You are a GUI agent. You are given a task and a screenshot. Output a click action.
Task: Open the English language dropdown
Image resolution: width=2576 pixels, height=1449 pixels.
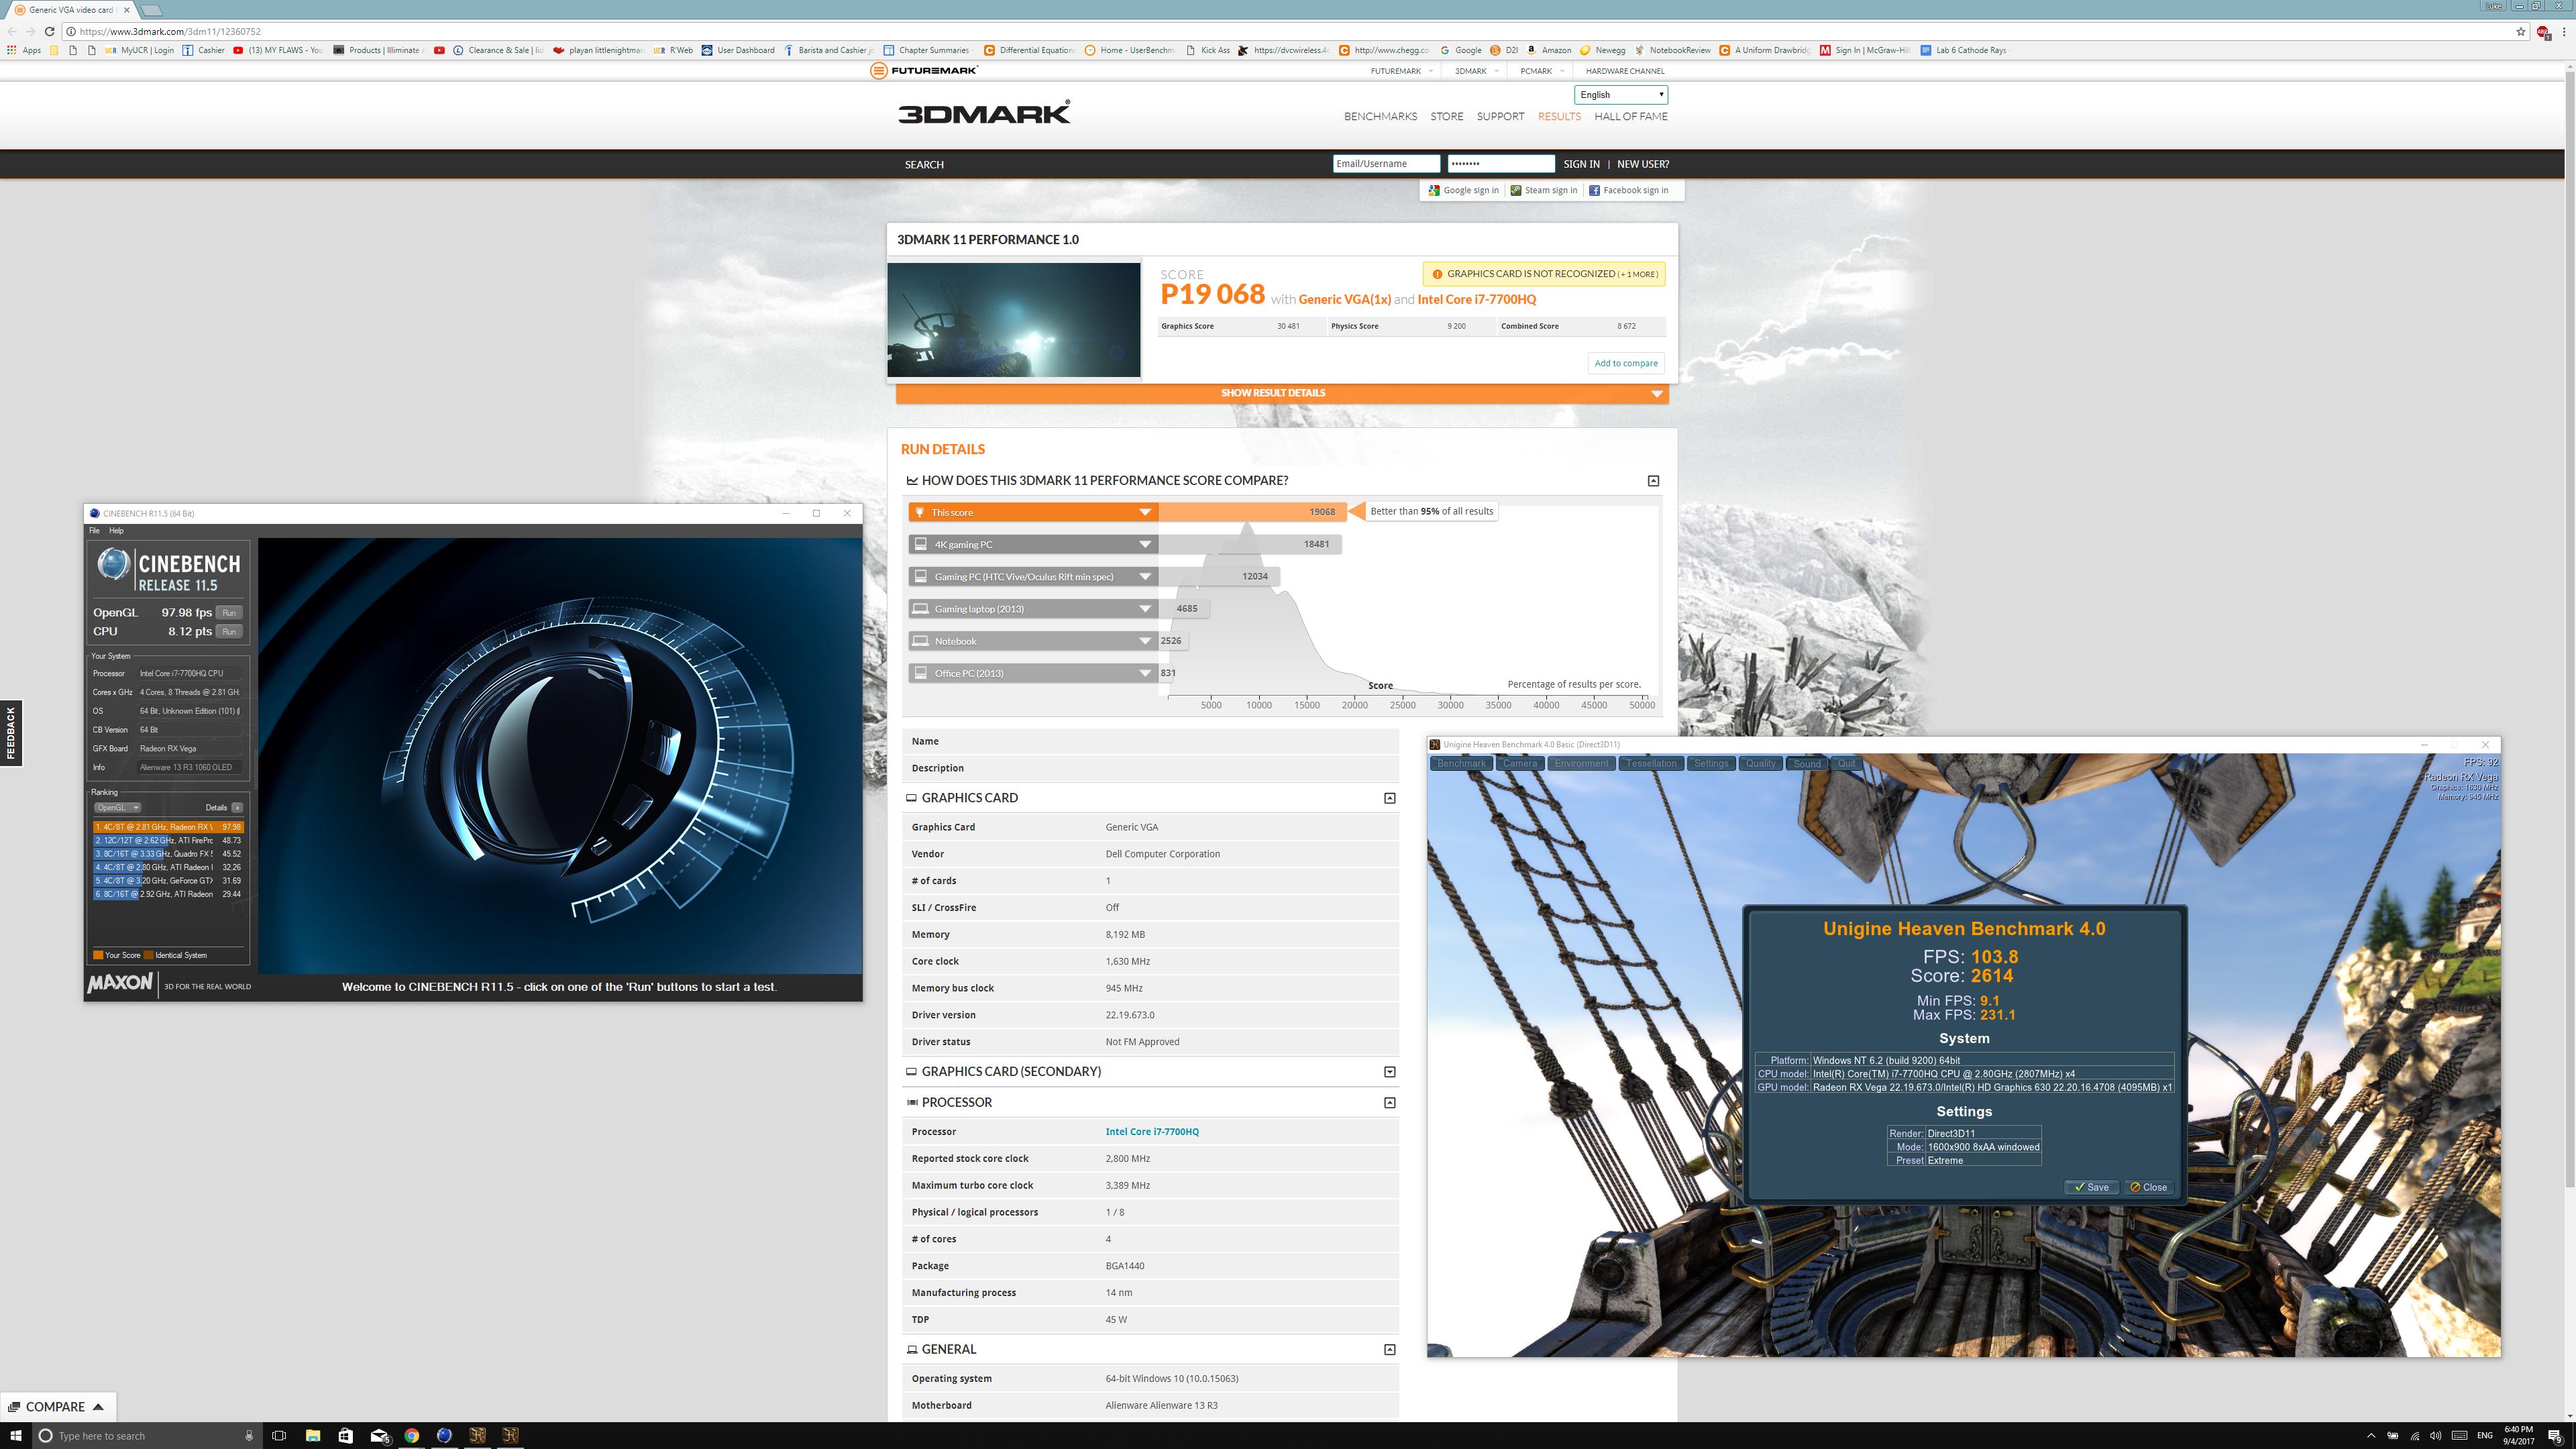1620,95
